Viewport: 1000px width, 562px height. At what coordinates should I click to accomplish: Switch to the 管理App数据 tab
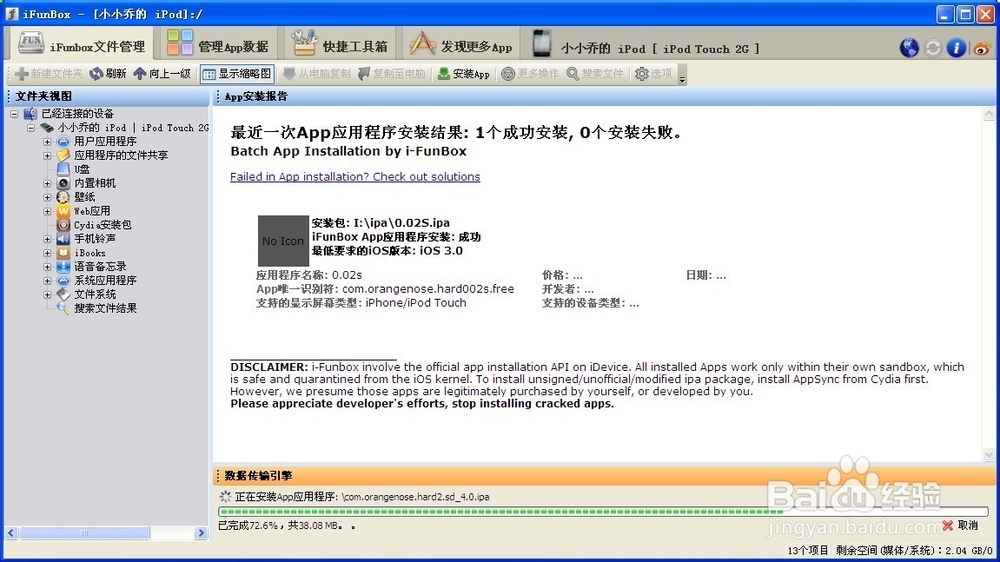coord(217,45)
